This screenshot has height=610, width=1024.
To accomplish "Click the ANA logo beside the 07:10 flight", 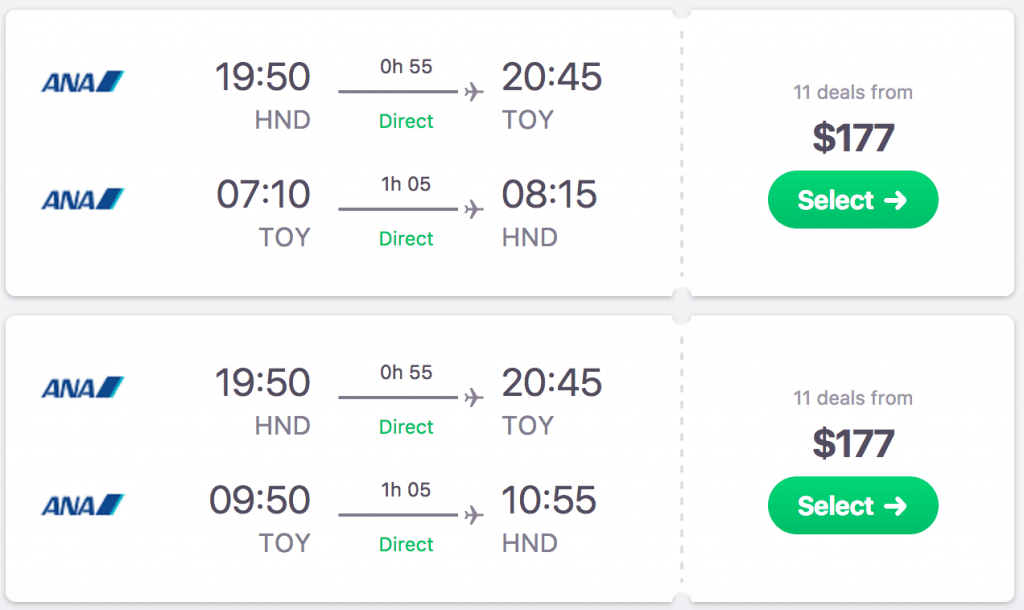I will tap(82, 199).
